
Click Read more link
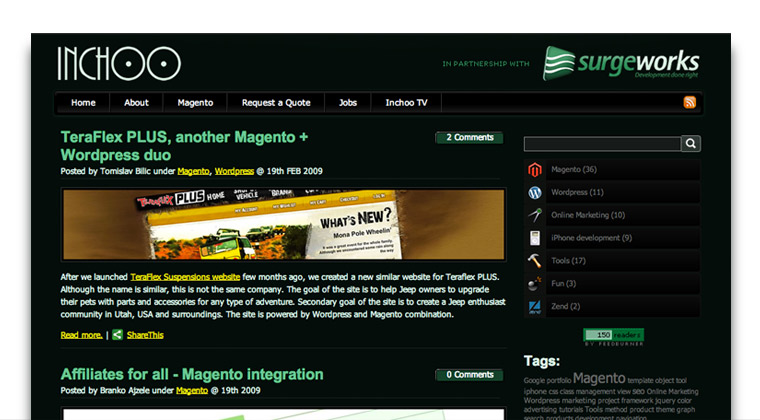81,335
